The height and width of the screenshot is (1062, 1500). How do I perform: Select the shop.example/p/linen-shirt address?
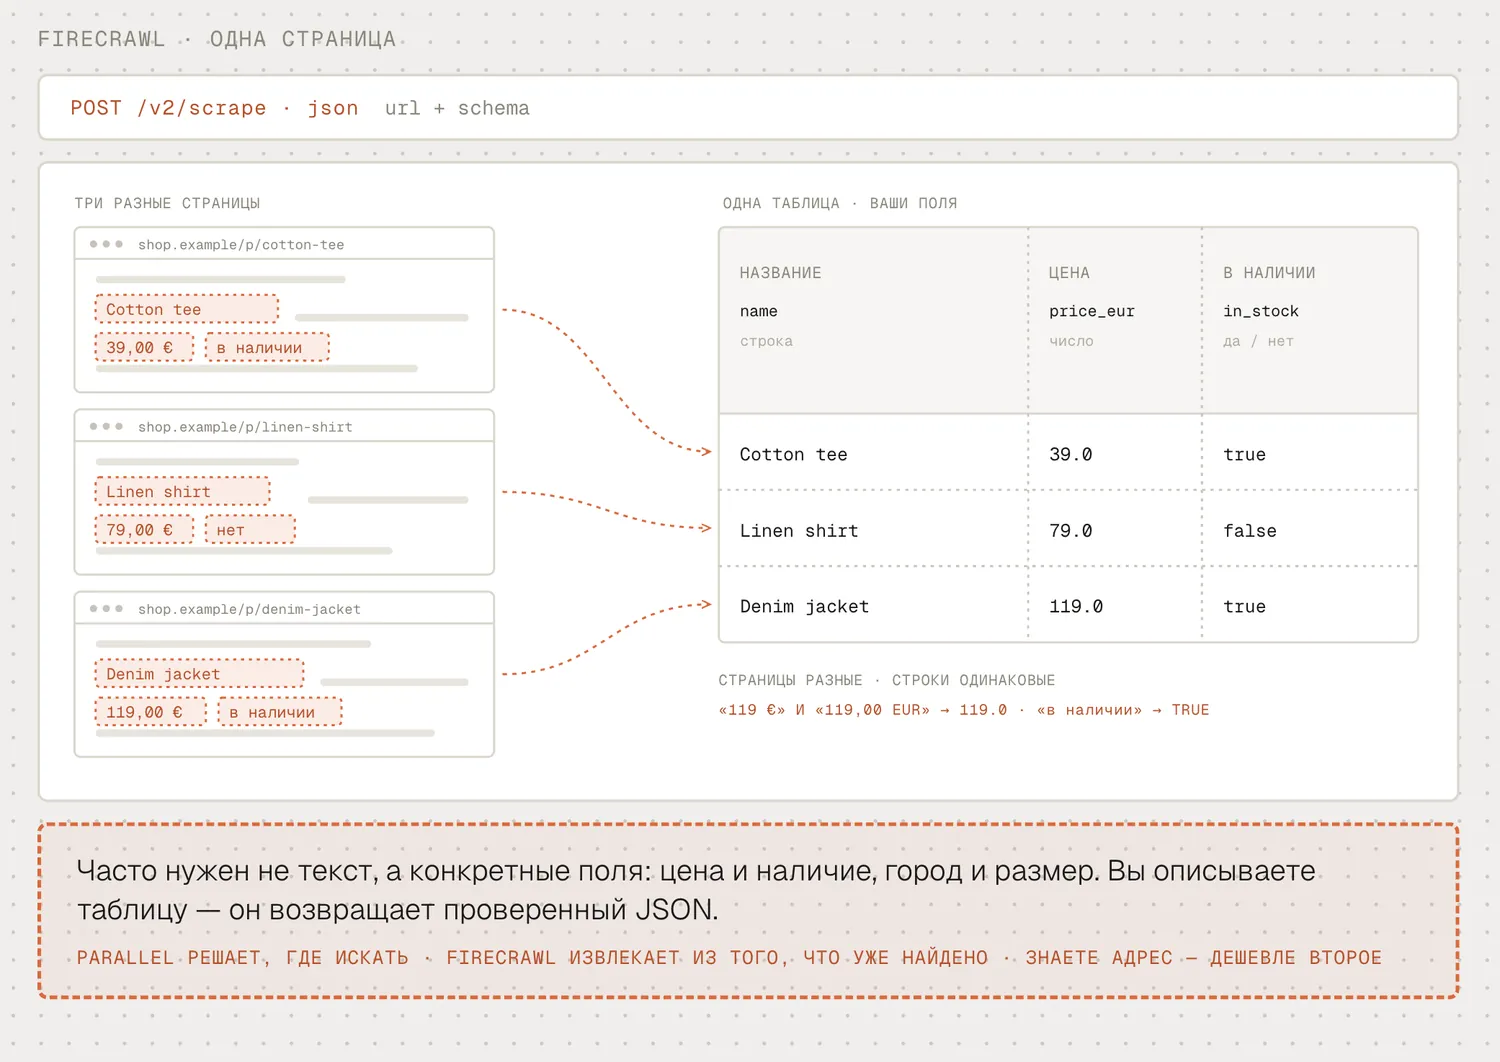[x=245, y=427]
